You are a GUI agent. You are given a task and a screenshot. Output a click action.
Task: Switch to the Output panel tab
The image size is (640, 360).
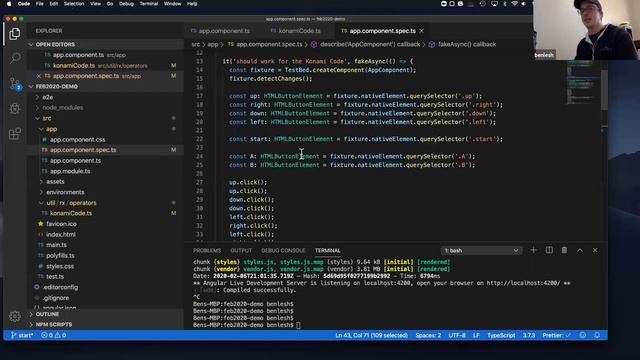[x=241, y=251]
